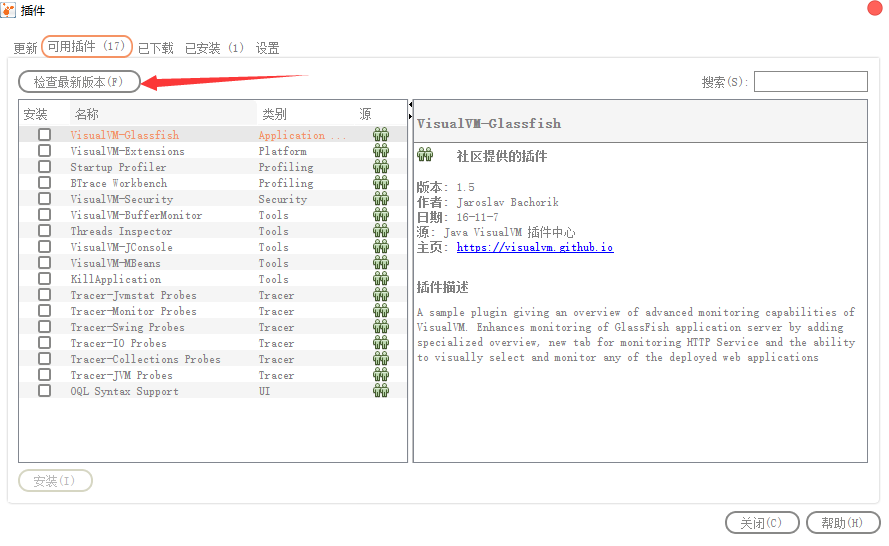
Task: Click community source icon for VisualVM-MBeans row
Action: tap(381, 262)
